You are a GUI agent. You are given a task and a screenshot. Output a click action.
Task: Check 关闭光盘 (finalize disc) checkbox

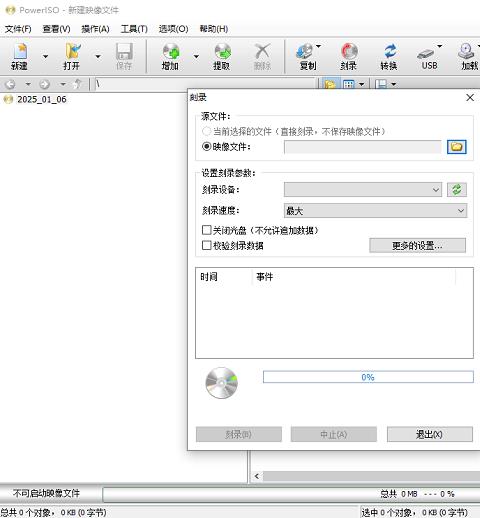pos(207,230)
